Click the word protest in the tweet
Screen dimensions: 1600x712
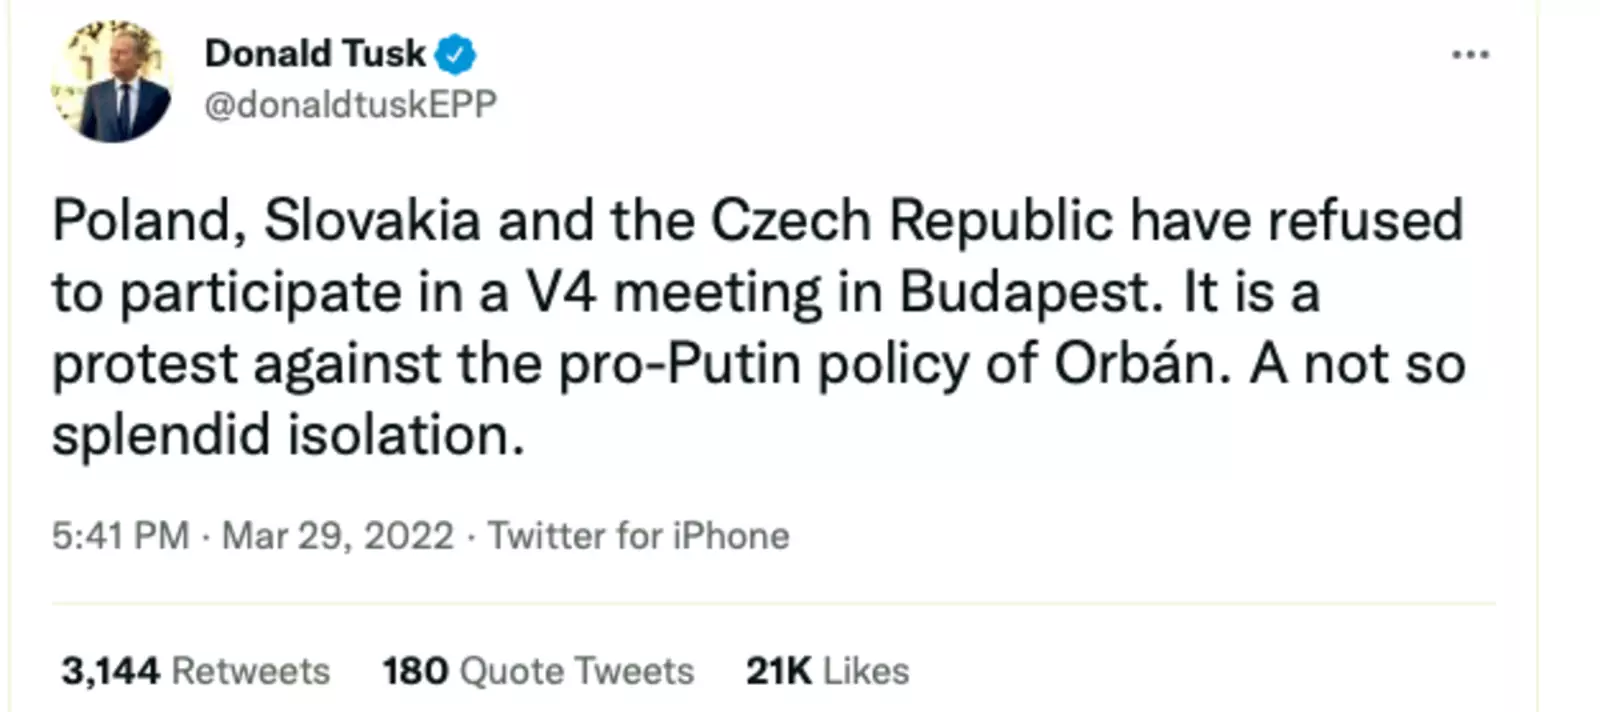tap(144, 365)
